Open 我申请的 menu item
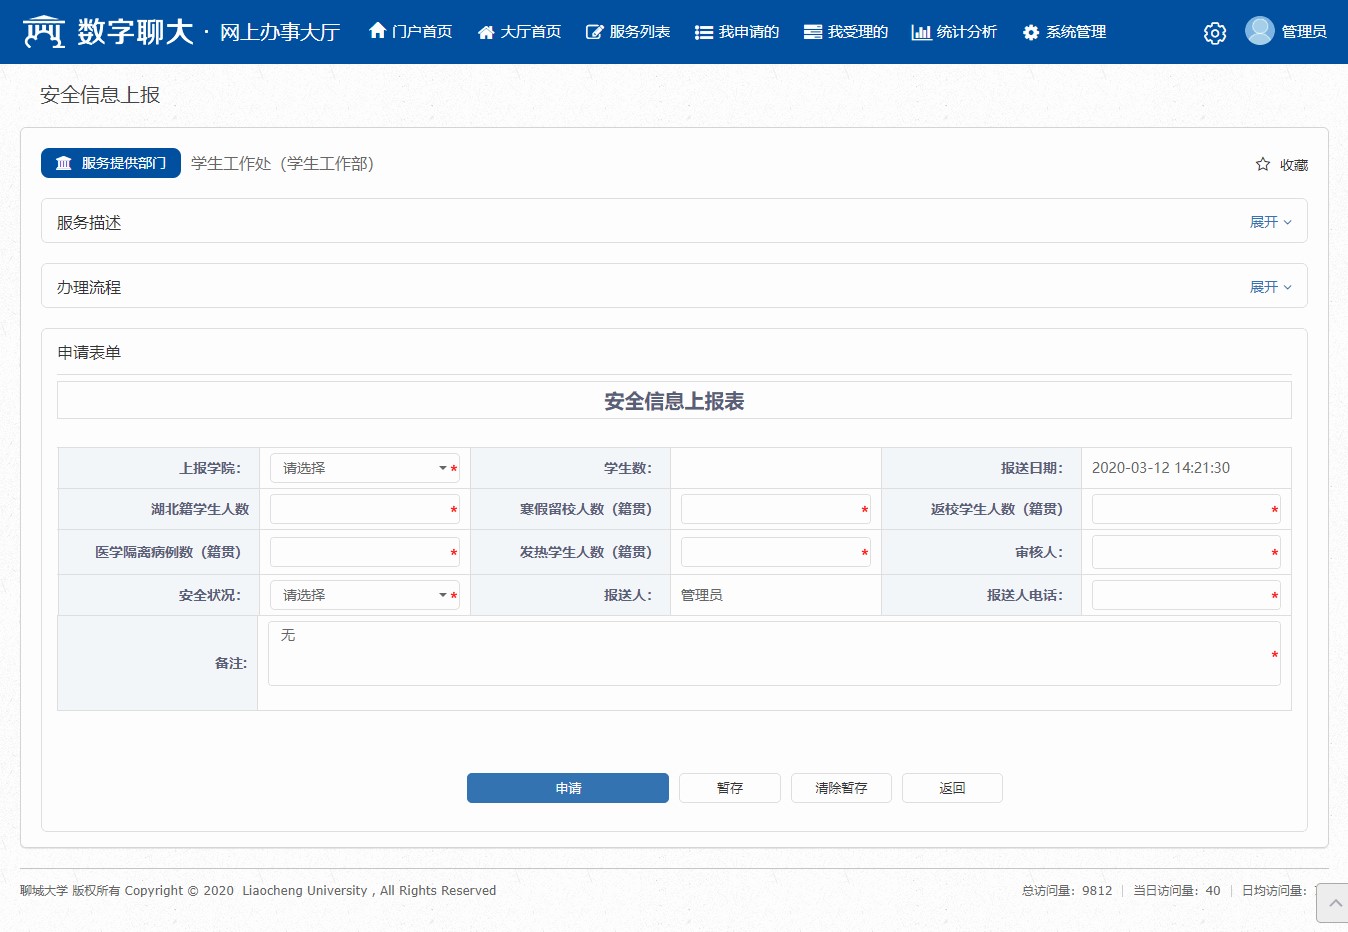This screenshot has width=1348, height=932. (x=737, y=32)
